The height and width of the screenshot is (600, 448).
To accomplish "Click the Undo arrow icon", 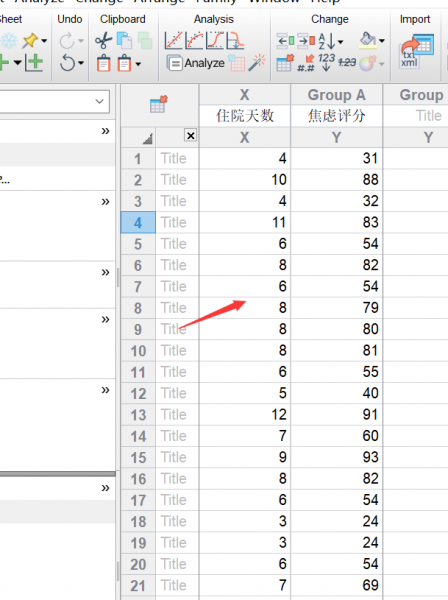I will (x=67, y=63).
